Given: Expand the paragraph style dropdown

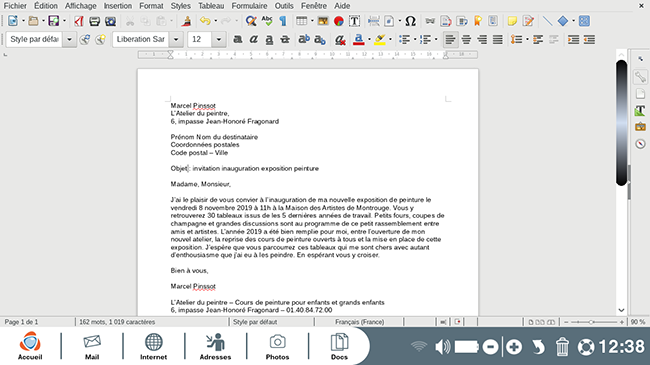Looking at the screenshot, I should (69, 39).
